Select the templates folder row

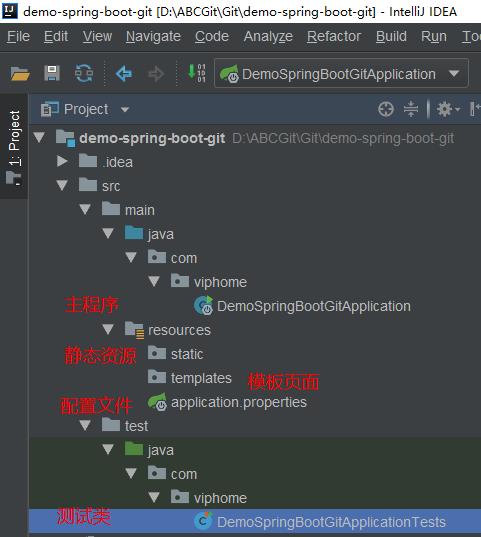(x=201, y=378)
